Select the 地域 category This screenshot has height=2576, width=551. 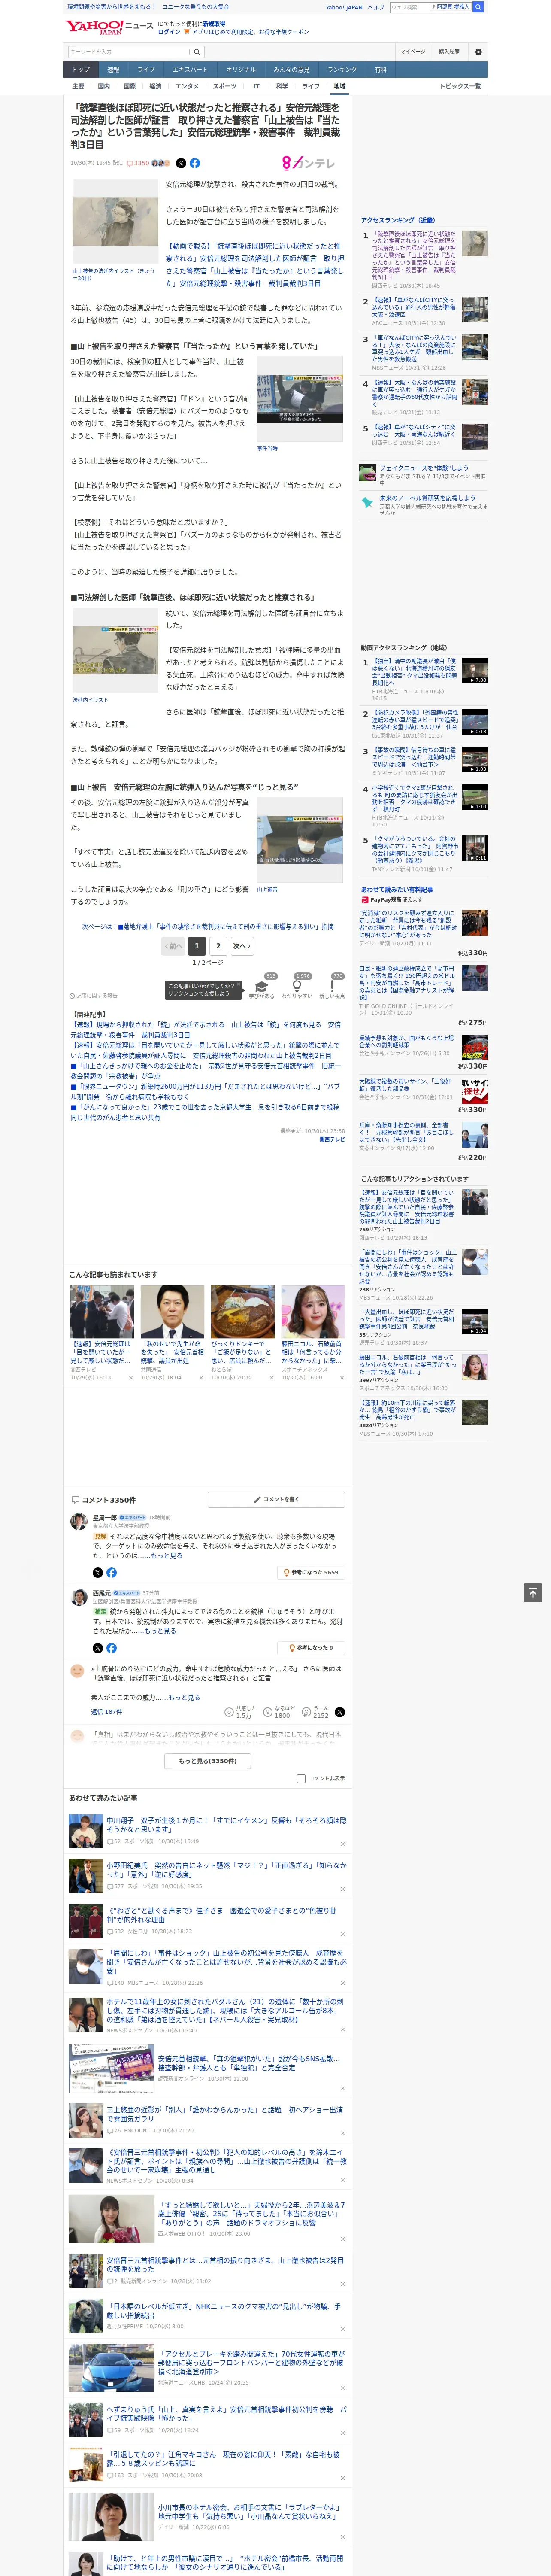(x=339, y=86)
